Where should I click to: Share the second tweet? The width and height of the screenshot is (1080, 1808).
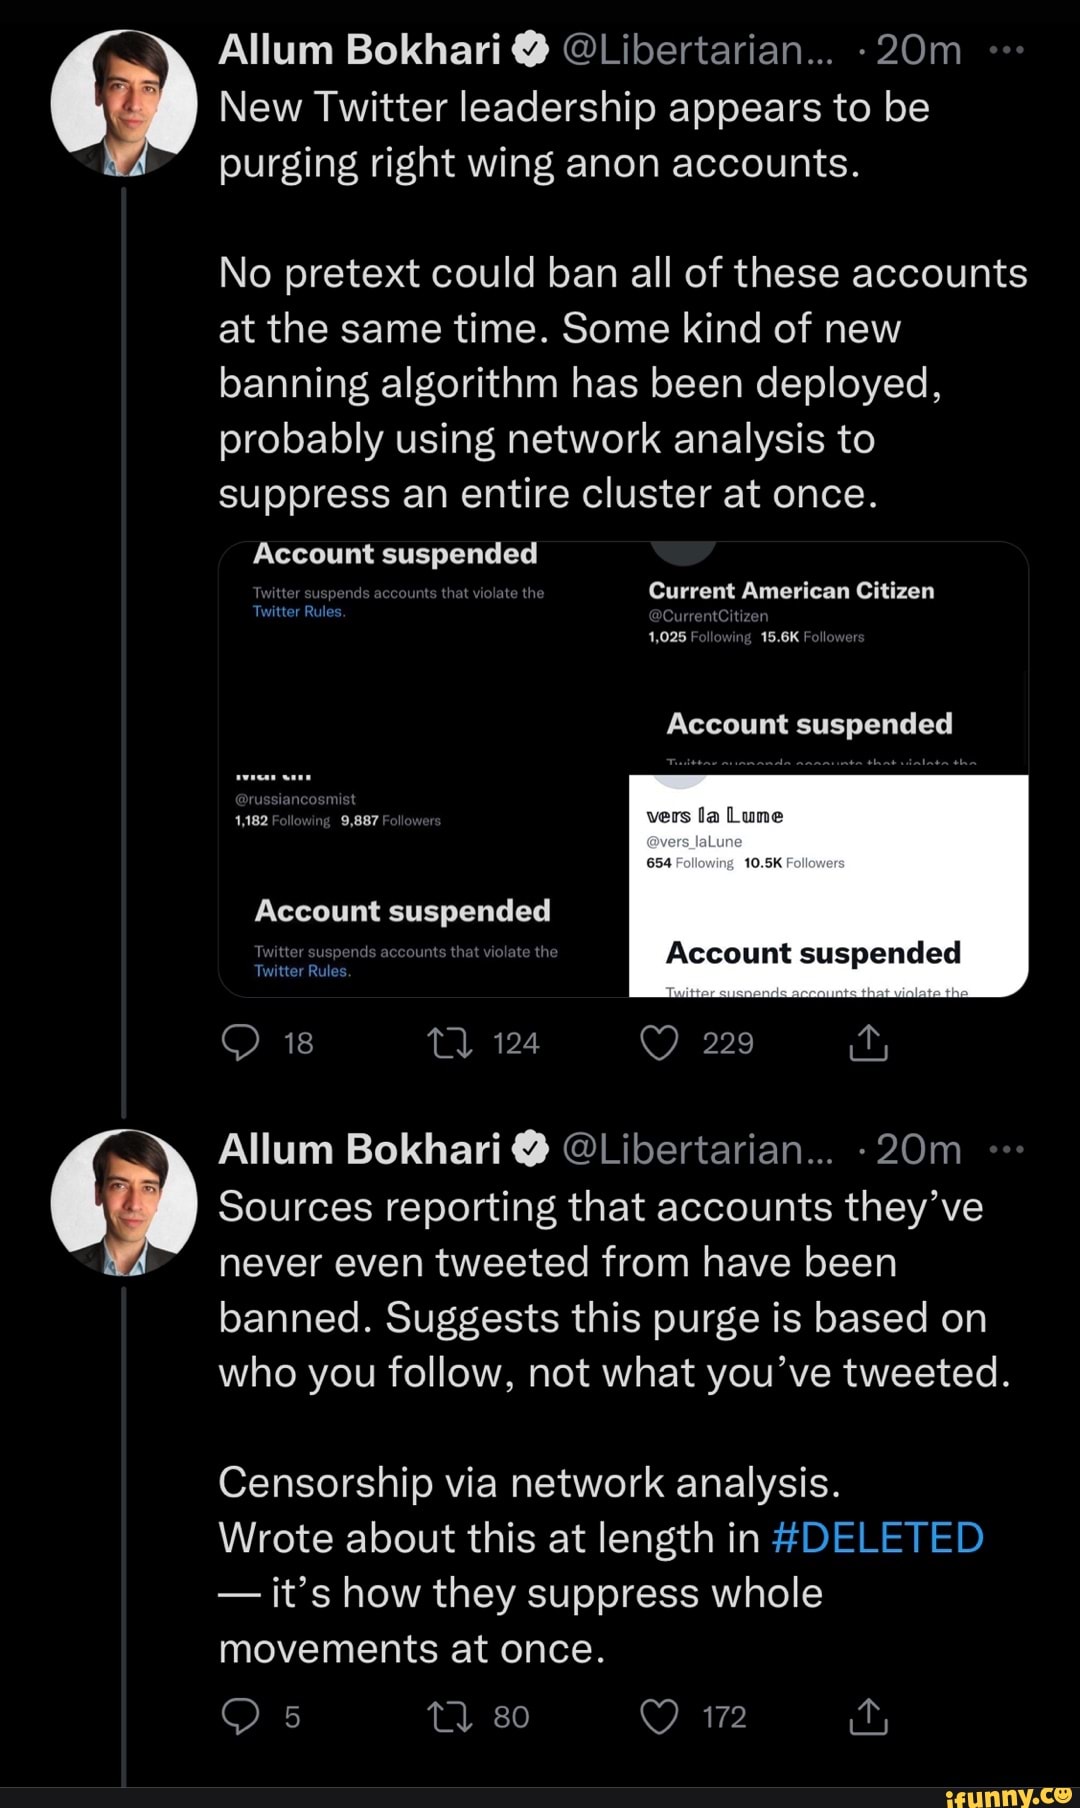[868, 1717]
